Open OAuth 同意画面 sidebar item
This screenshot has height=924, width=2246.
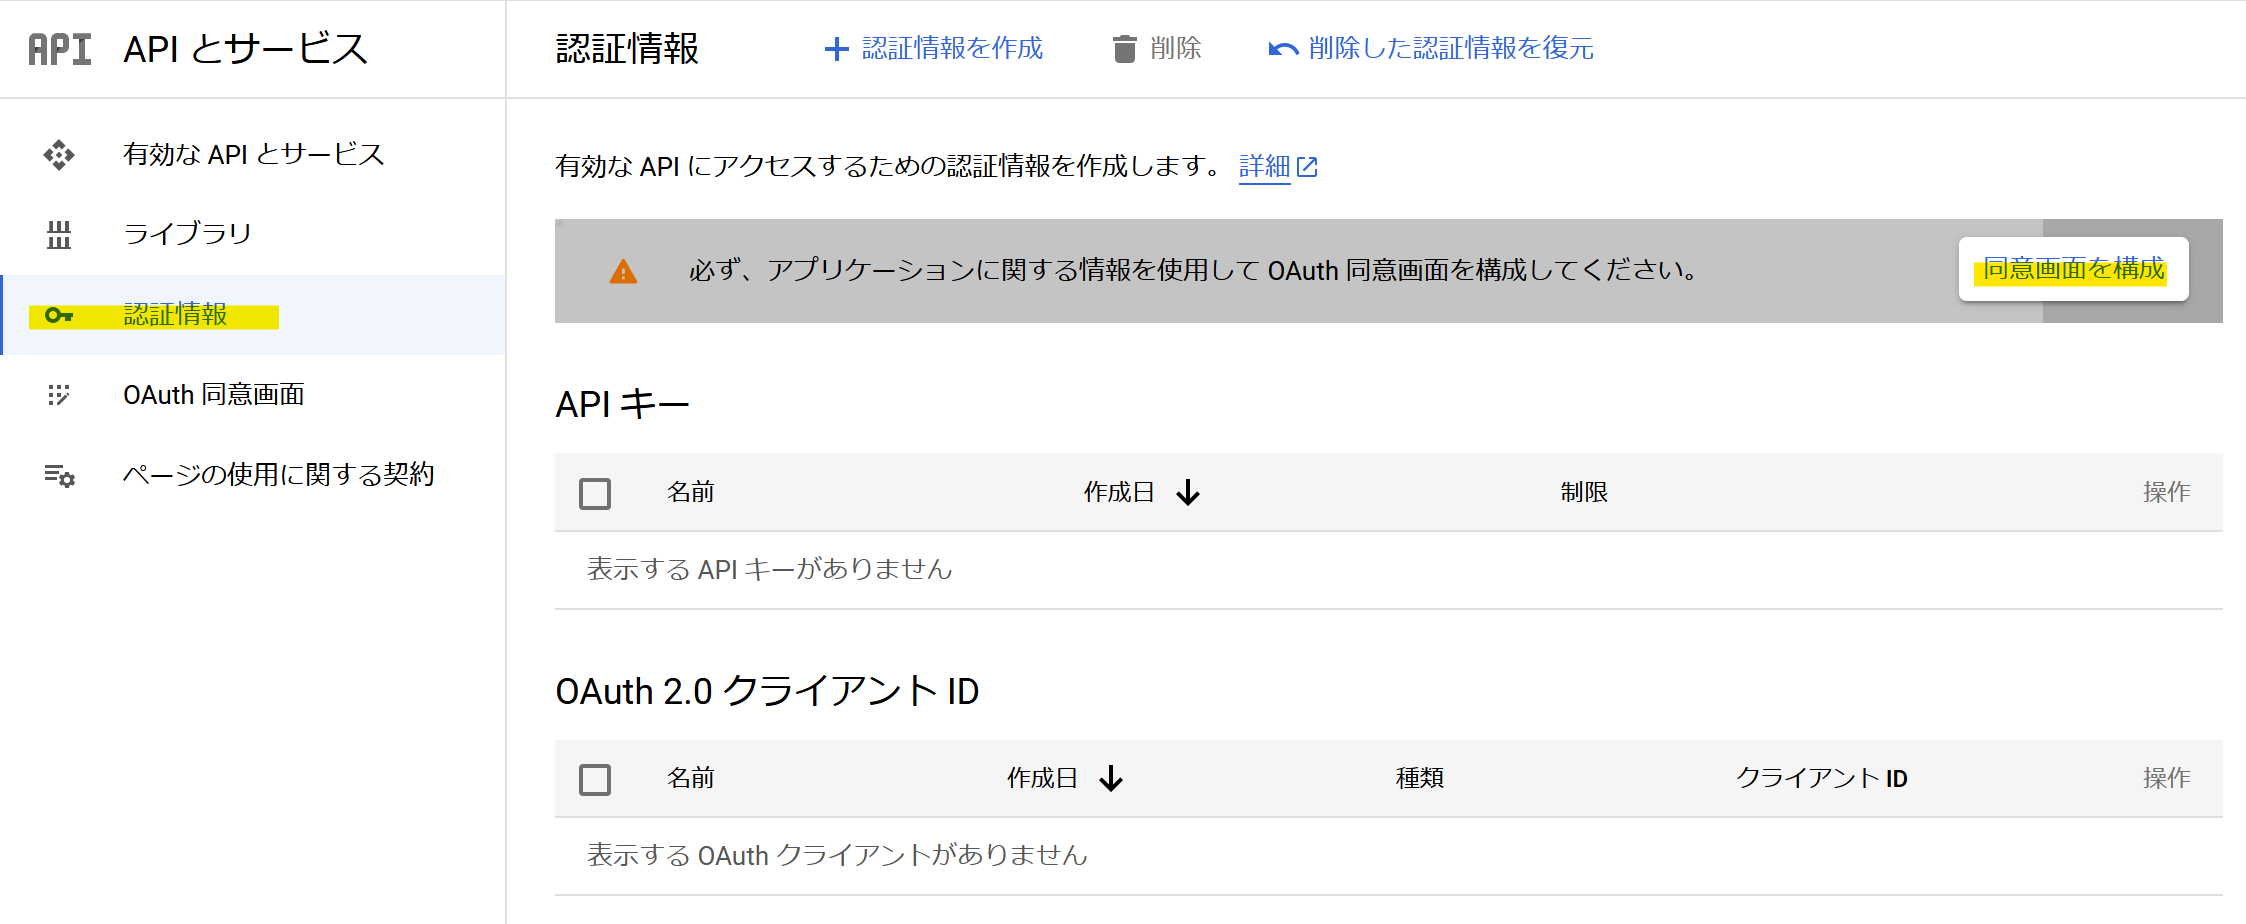pos(254,395)
